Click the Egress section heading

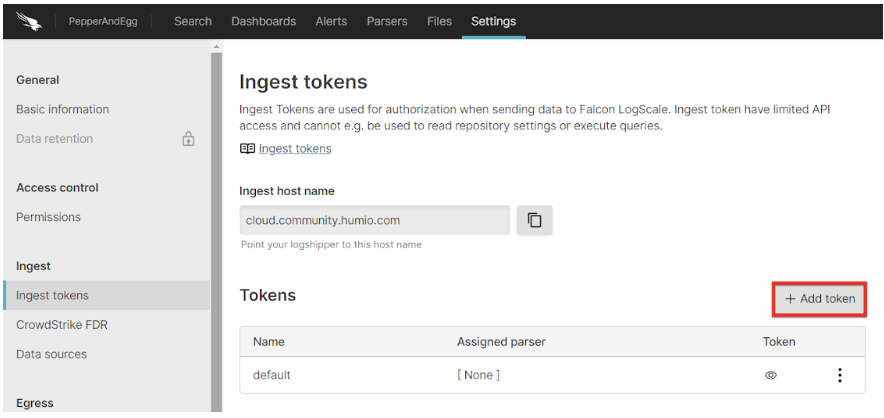pos(35,403)
